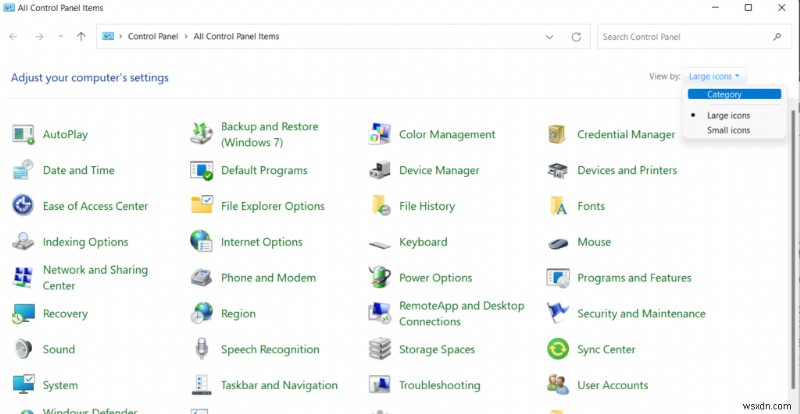This screenshot has height=414, width=800.
Task: Go forward with the Forward arrow
Action: coord(39,36)
